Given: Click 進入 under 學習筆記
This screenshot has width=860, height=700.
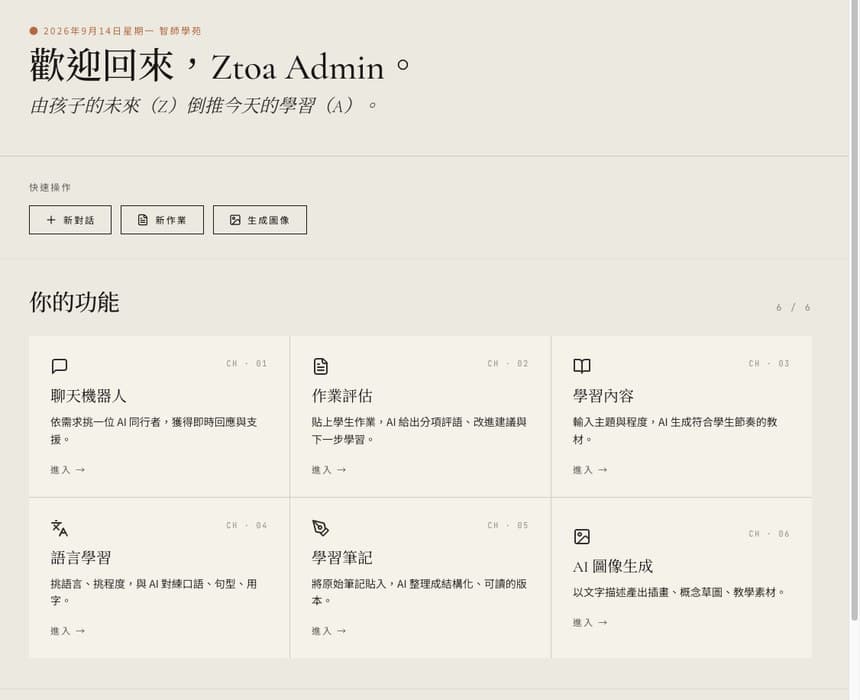Looking at the screenshot, I should tap(329, 631).
